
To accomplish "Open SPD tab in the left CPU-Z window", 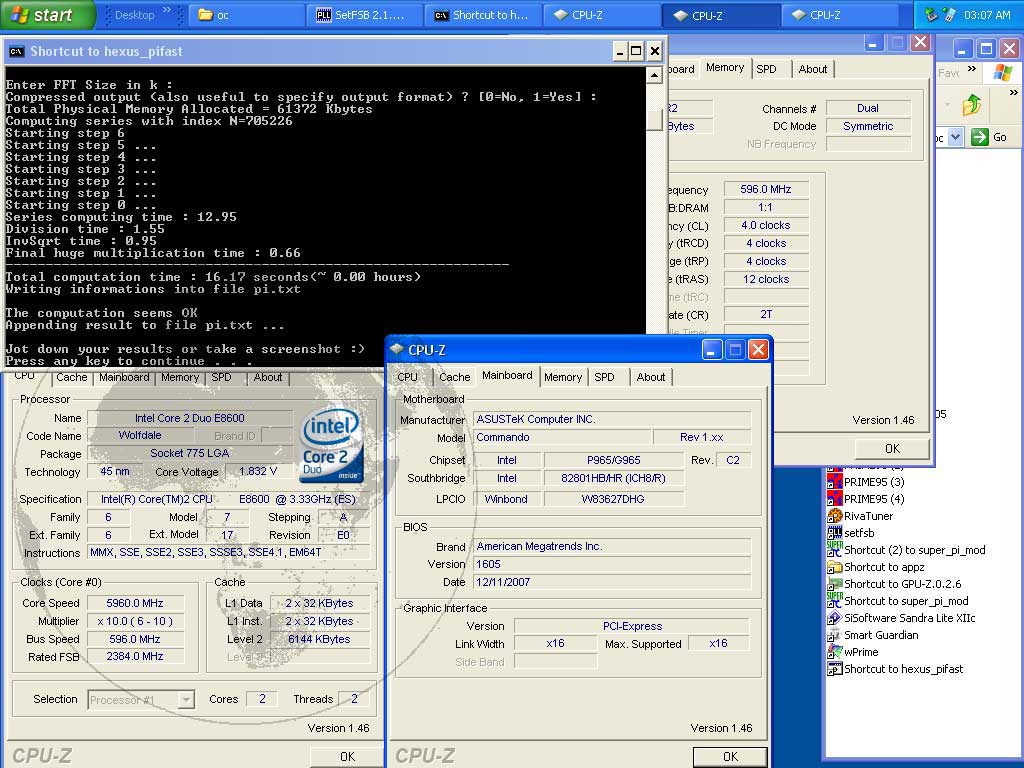I will pos(221,377).
